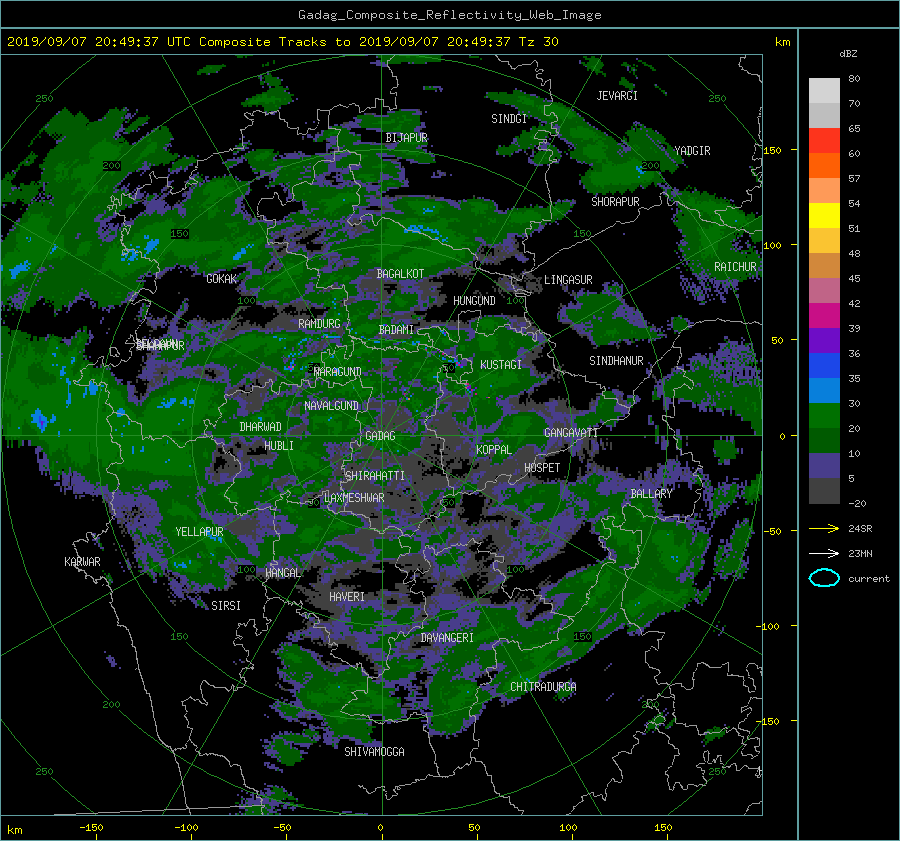Click the GADAG label at radar center
Viewport: 900px width, 841px height.
point(380,436)
